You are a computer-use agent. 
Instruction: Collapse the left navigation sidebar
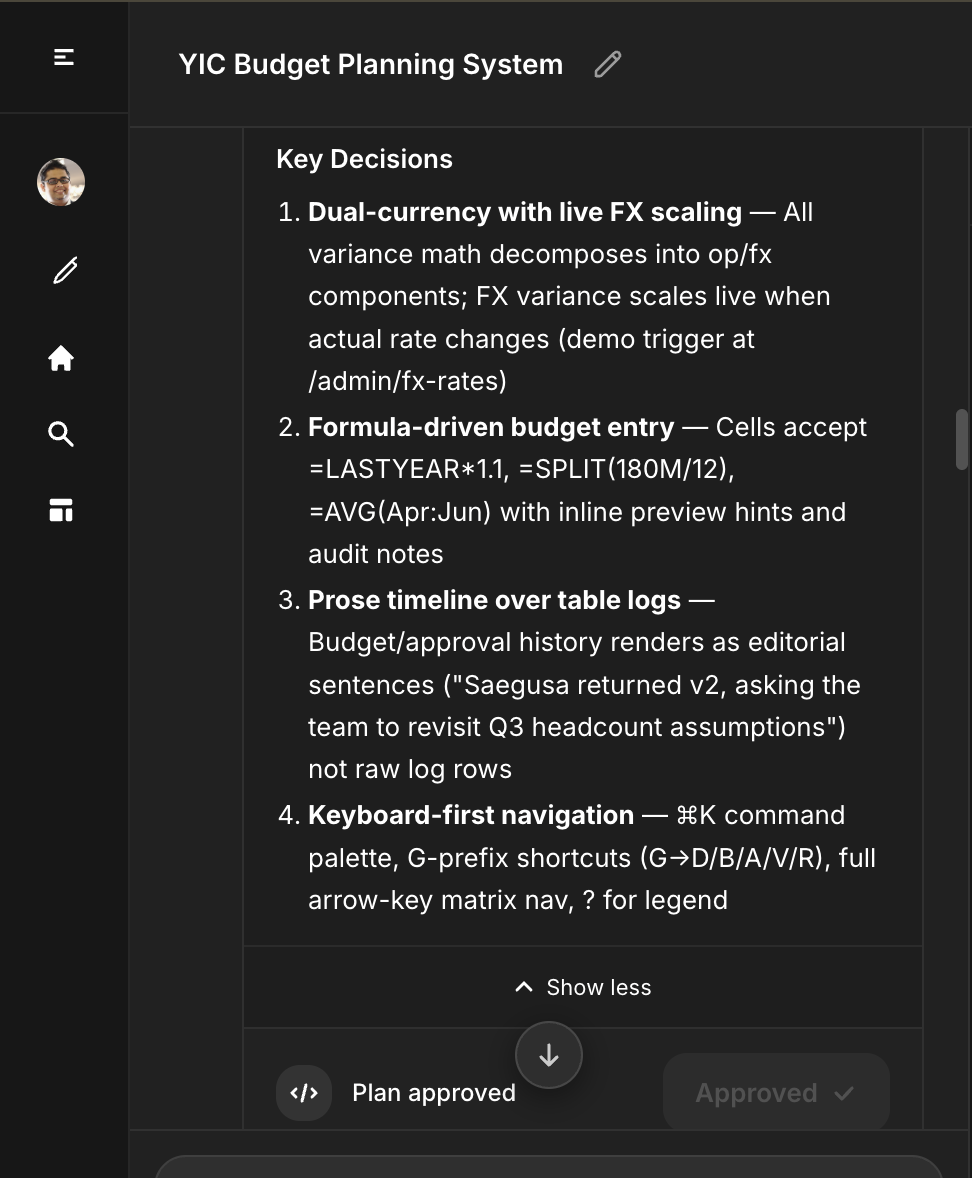[x=63, y=57]
